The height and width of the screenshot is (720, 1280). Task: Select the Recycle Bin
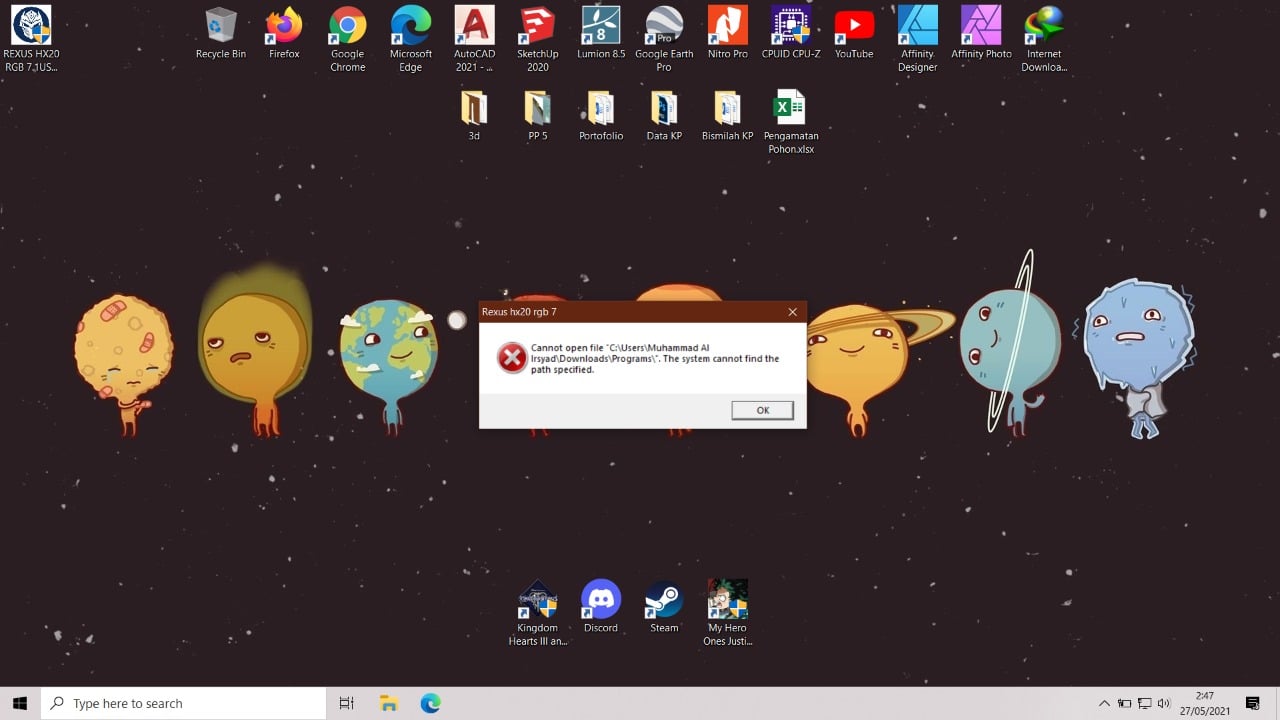[x=221, y=33]
